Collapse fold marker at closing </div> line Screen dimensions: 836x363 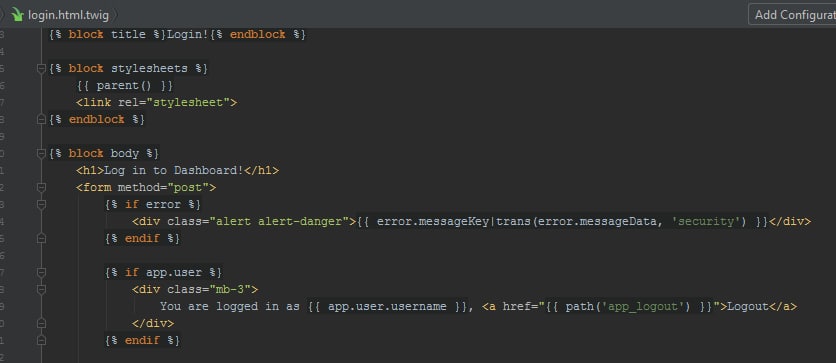pos(41,324)
